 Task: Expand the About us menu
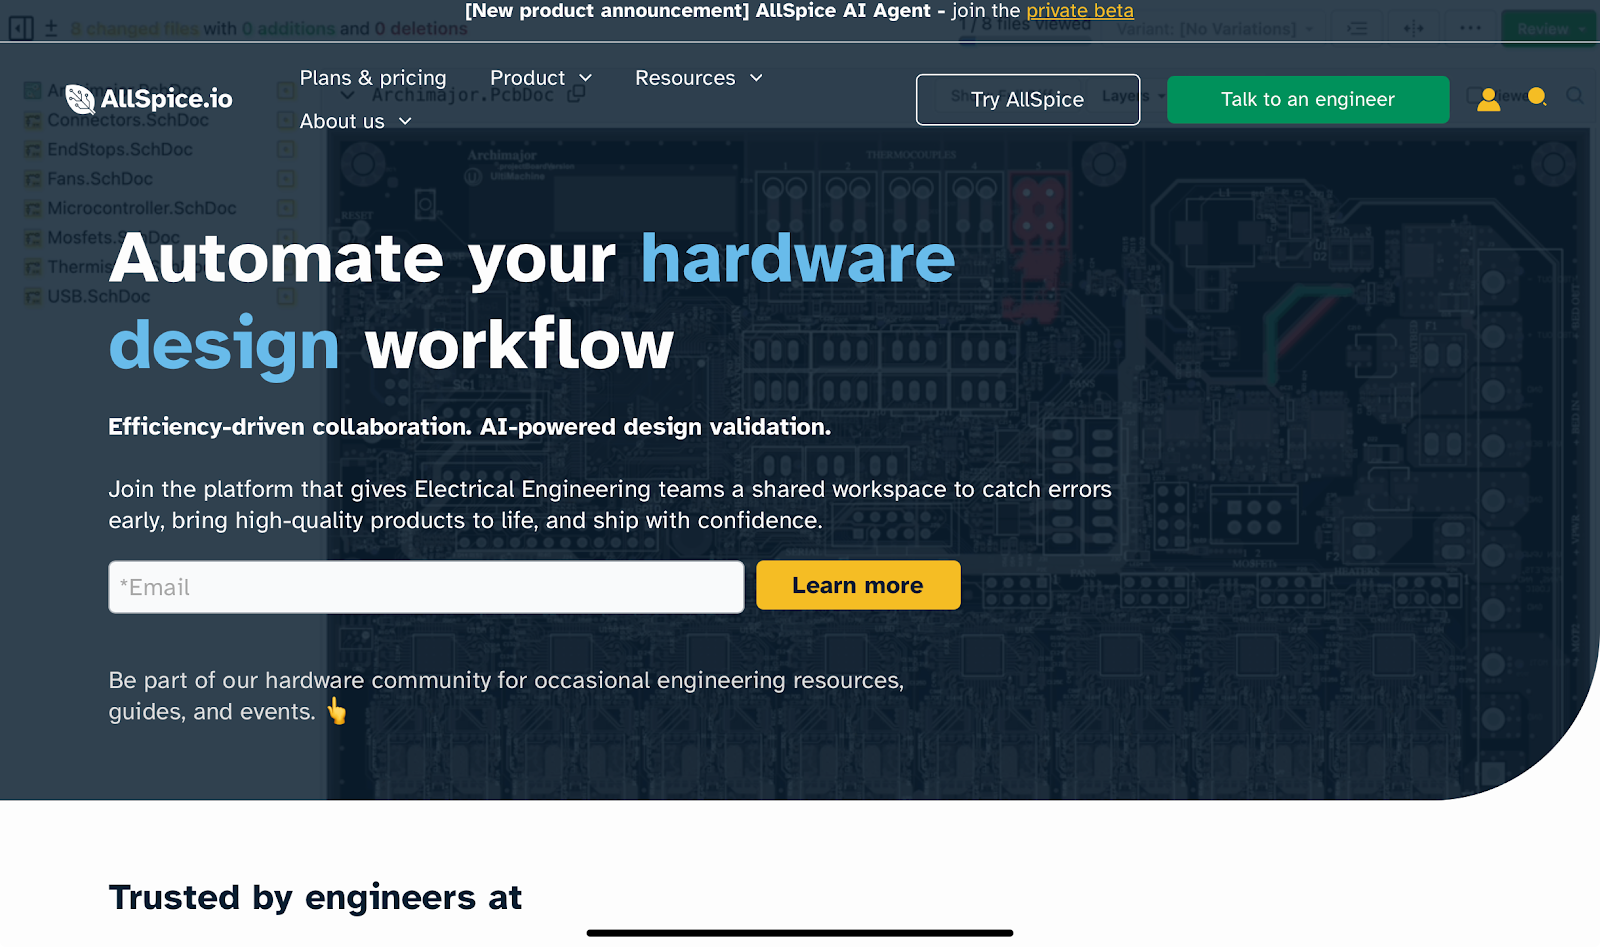coord(356,121)
